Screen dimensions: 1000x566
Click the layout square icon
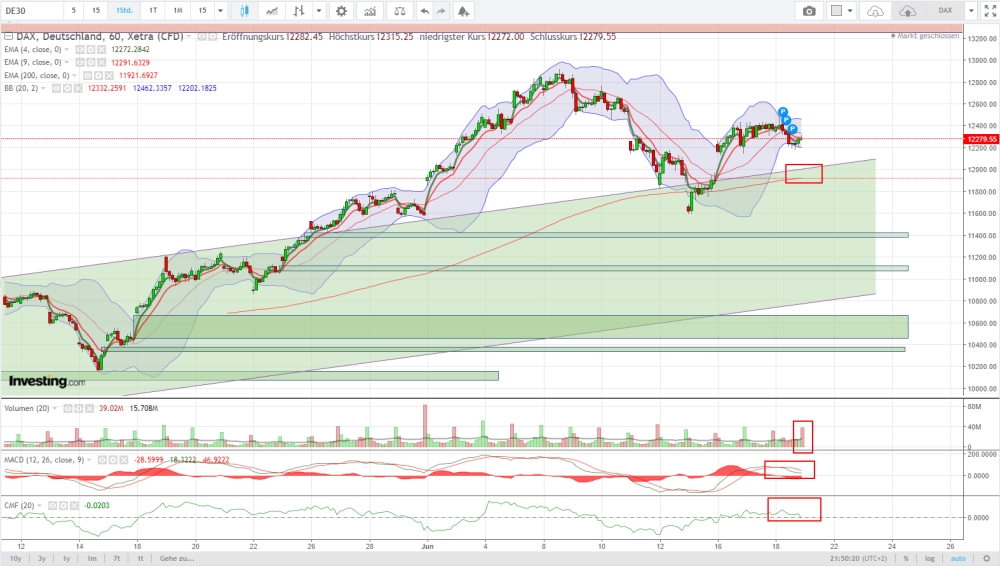tap(836, 11)
